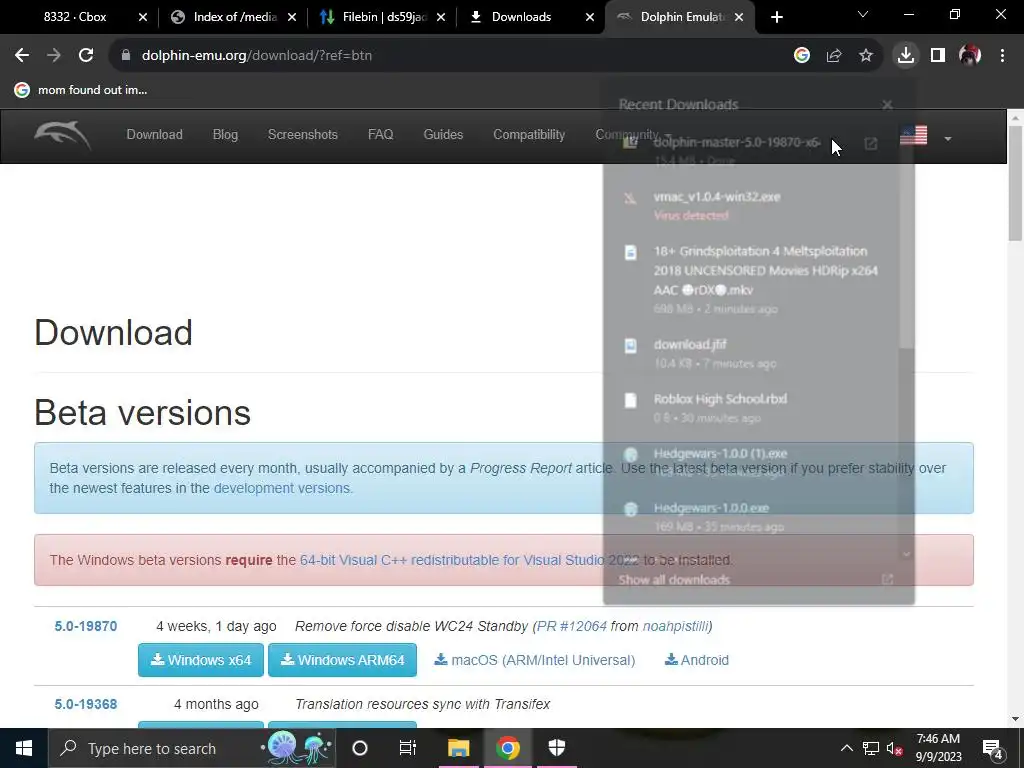Share this page using the share icon
This screenshot has width=1024, height=768.
pyautogui.click(x=834, y=56)
